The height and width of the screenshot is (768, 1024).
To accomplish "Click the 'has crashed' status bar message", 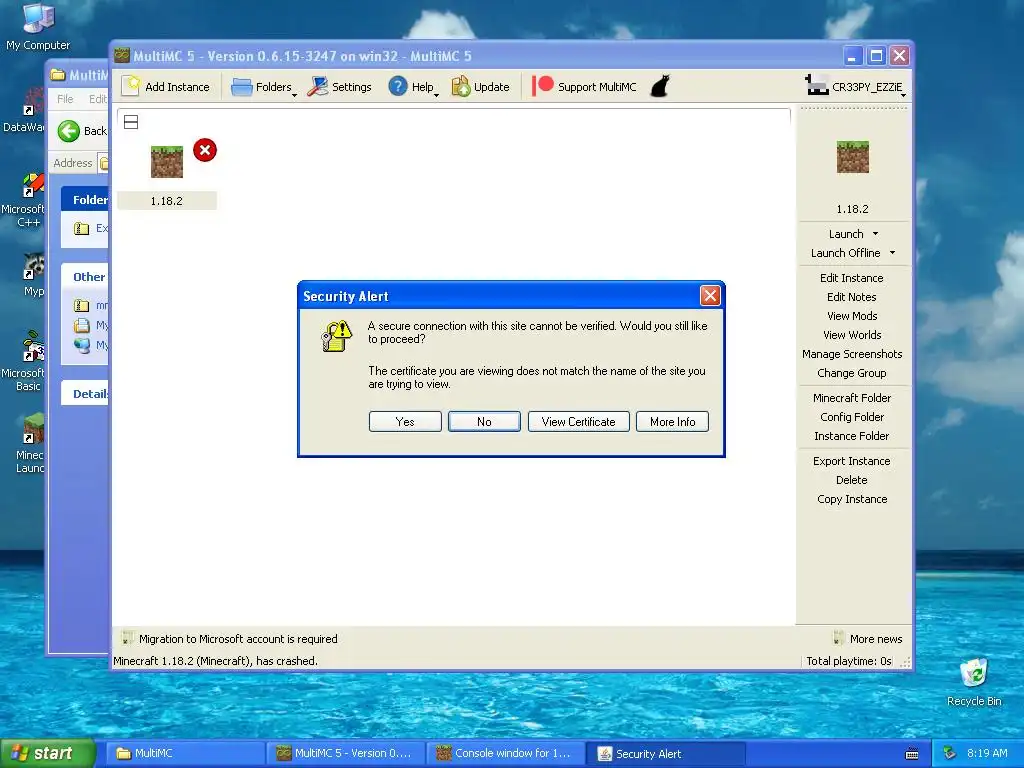I will tap(216, 661).
